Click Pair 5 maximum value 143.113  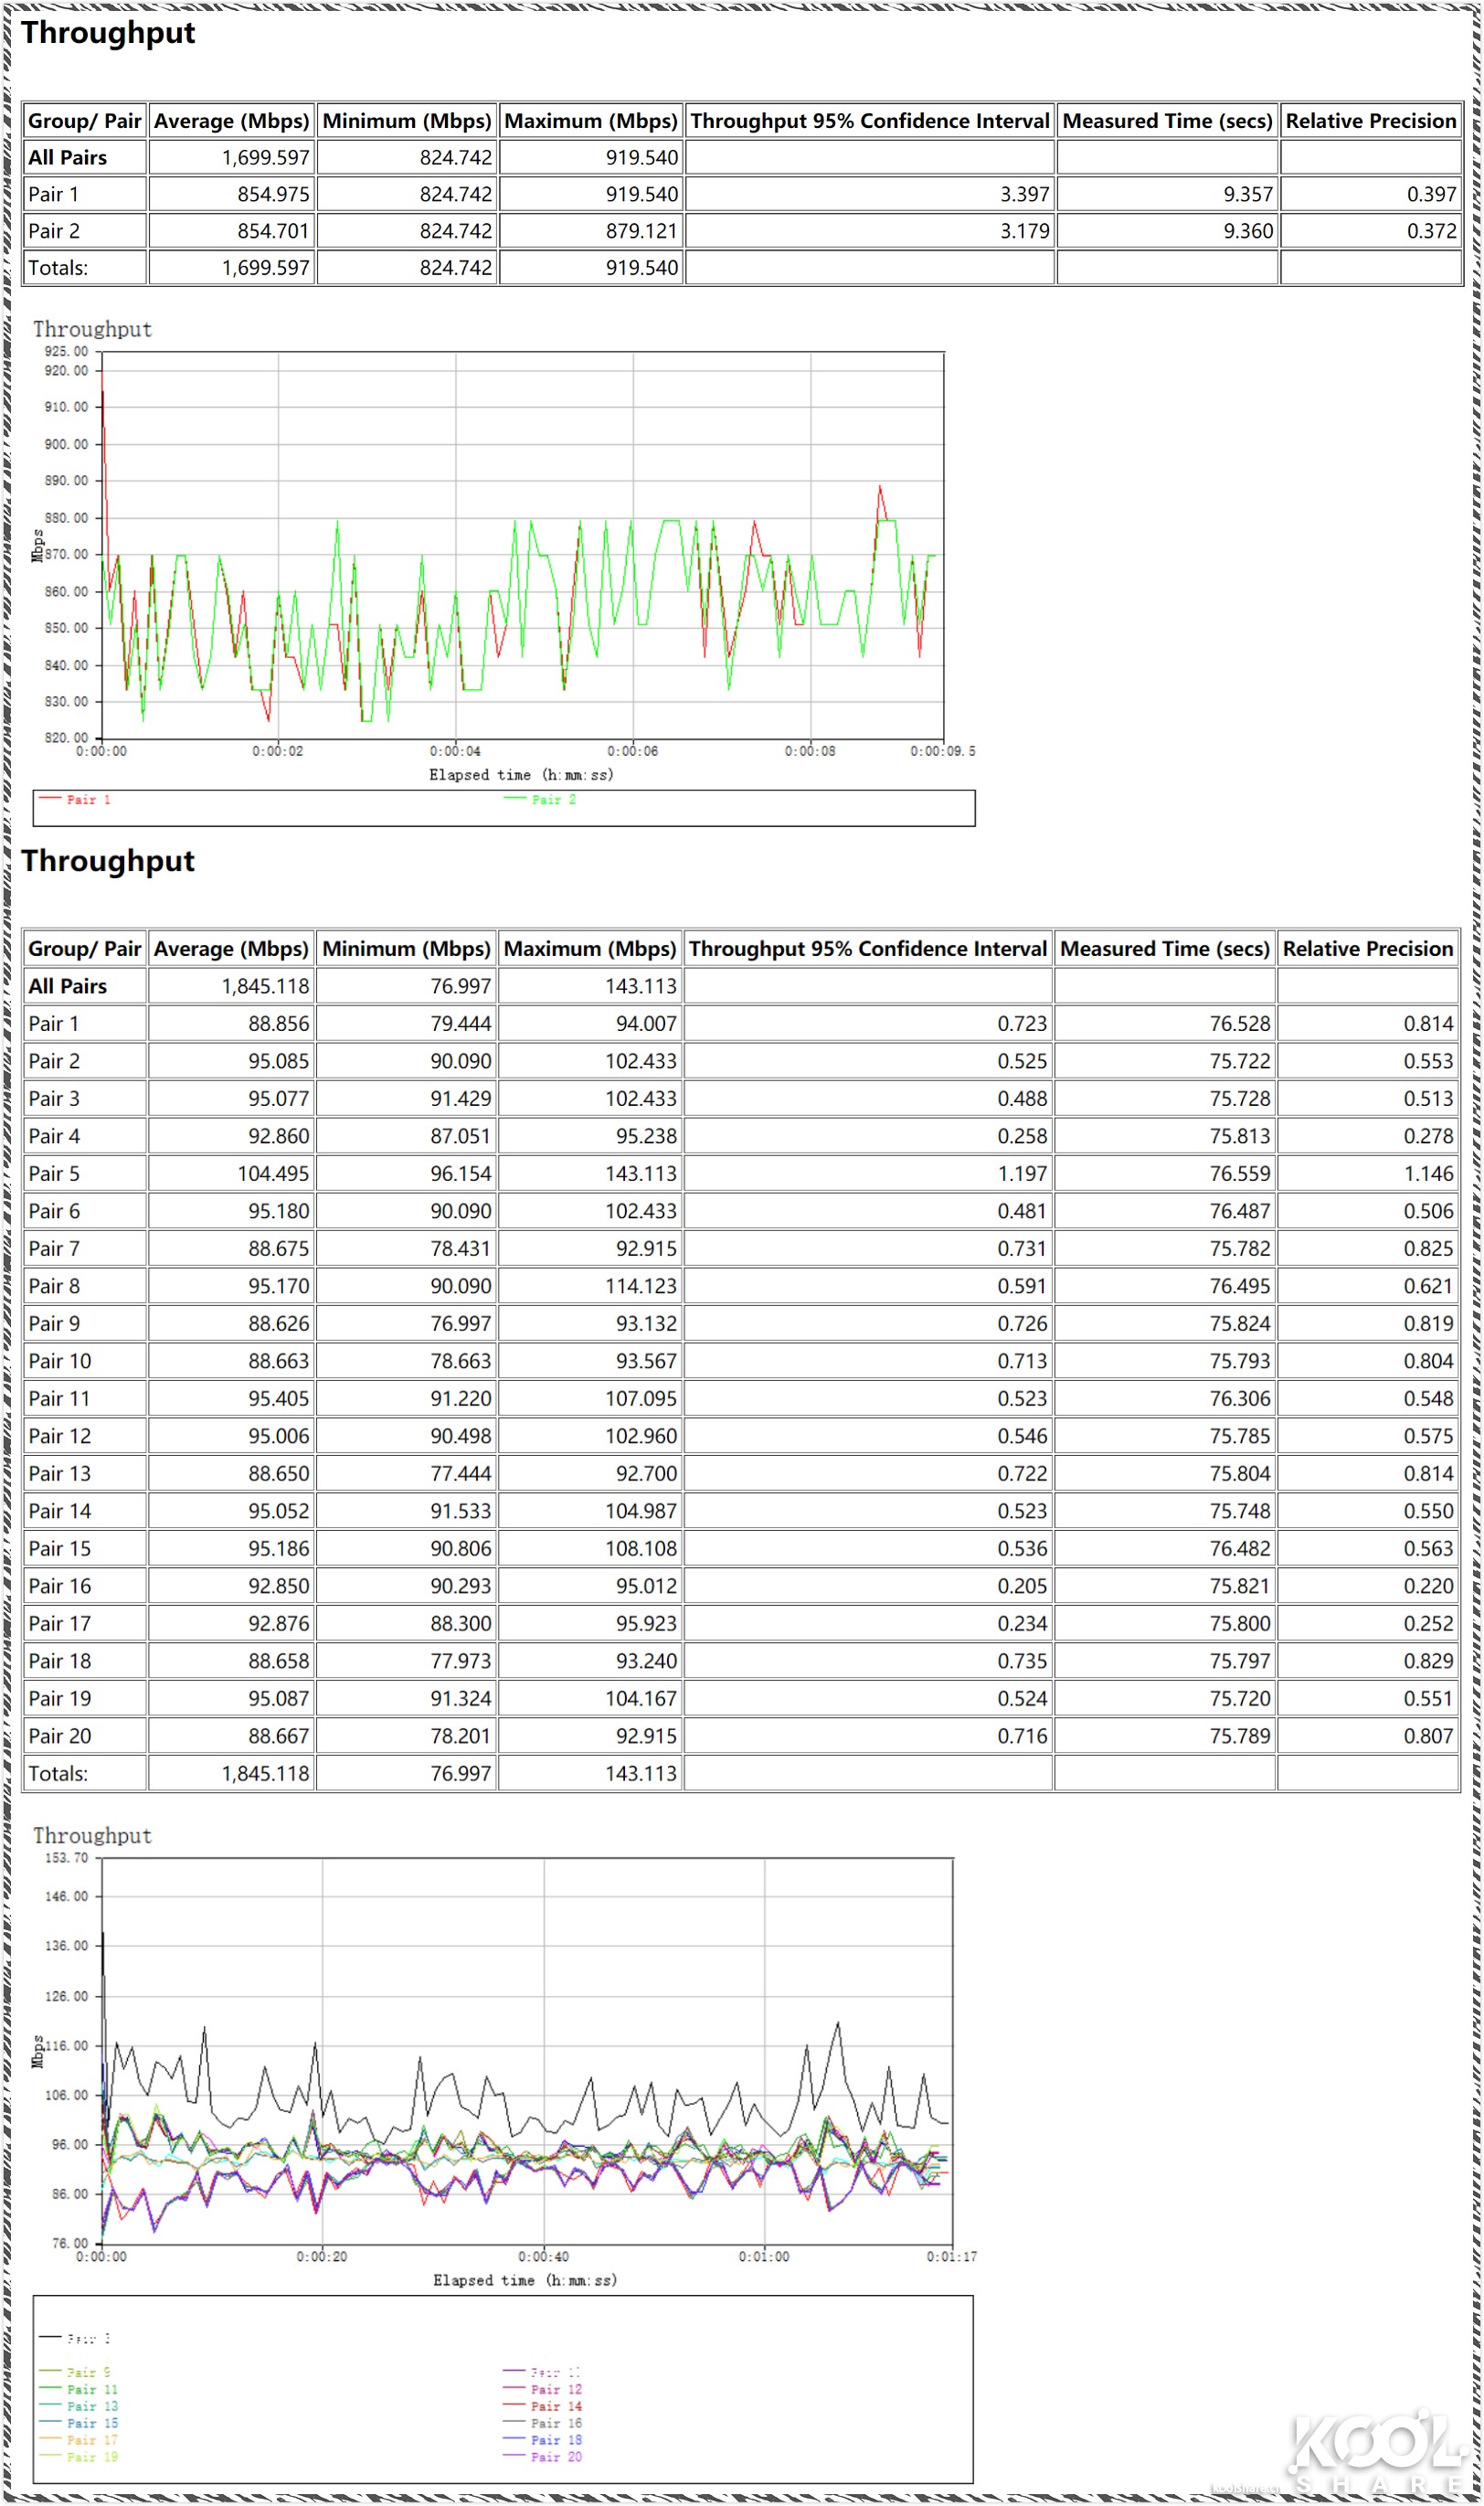click(640, 1173)
